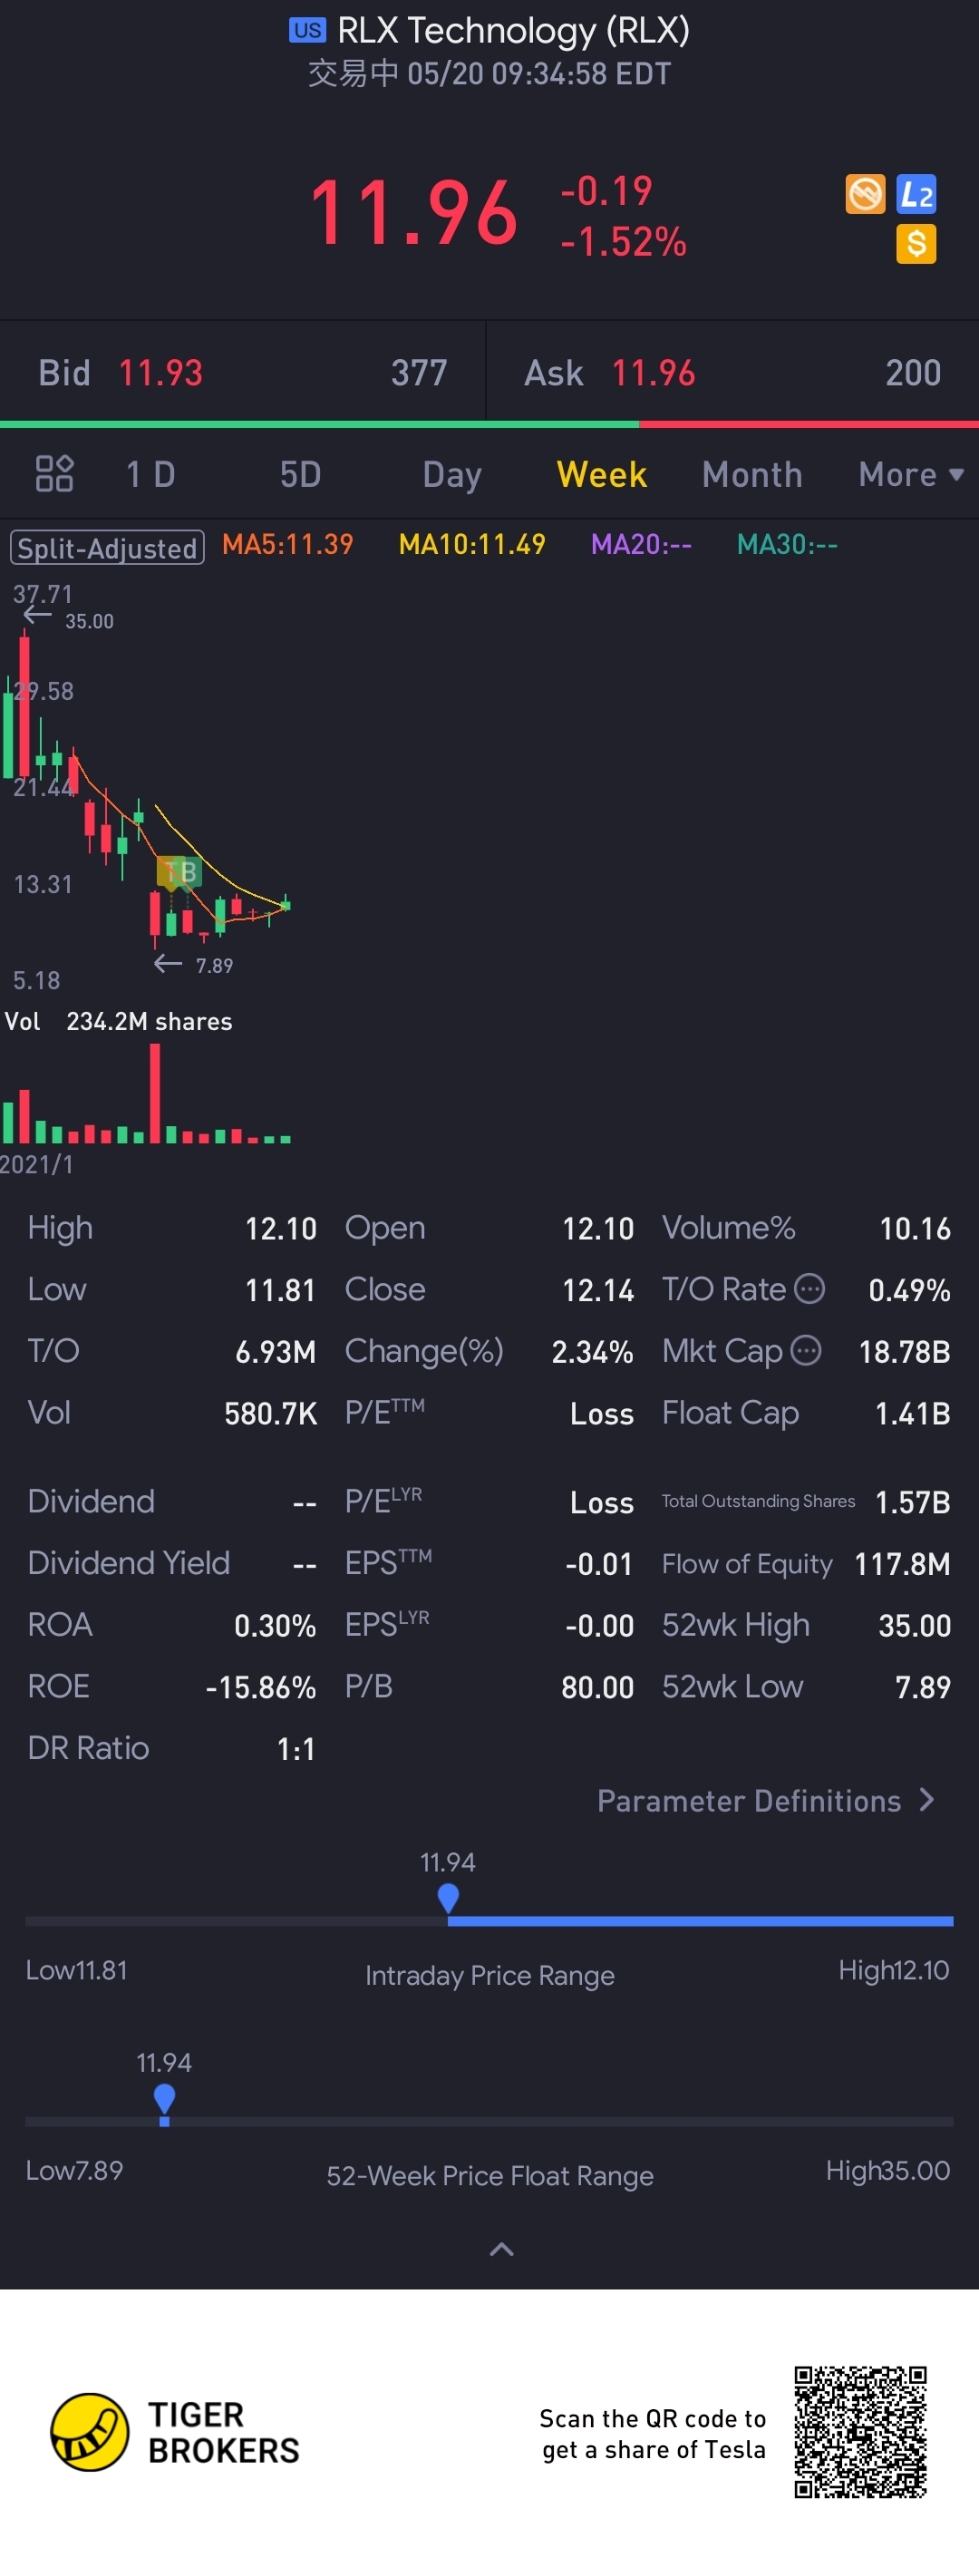
Task: Tap the yellow dollar sign icon
Action: pos(916,244)
